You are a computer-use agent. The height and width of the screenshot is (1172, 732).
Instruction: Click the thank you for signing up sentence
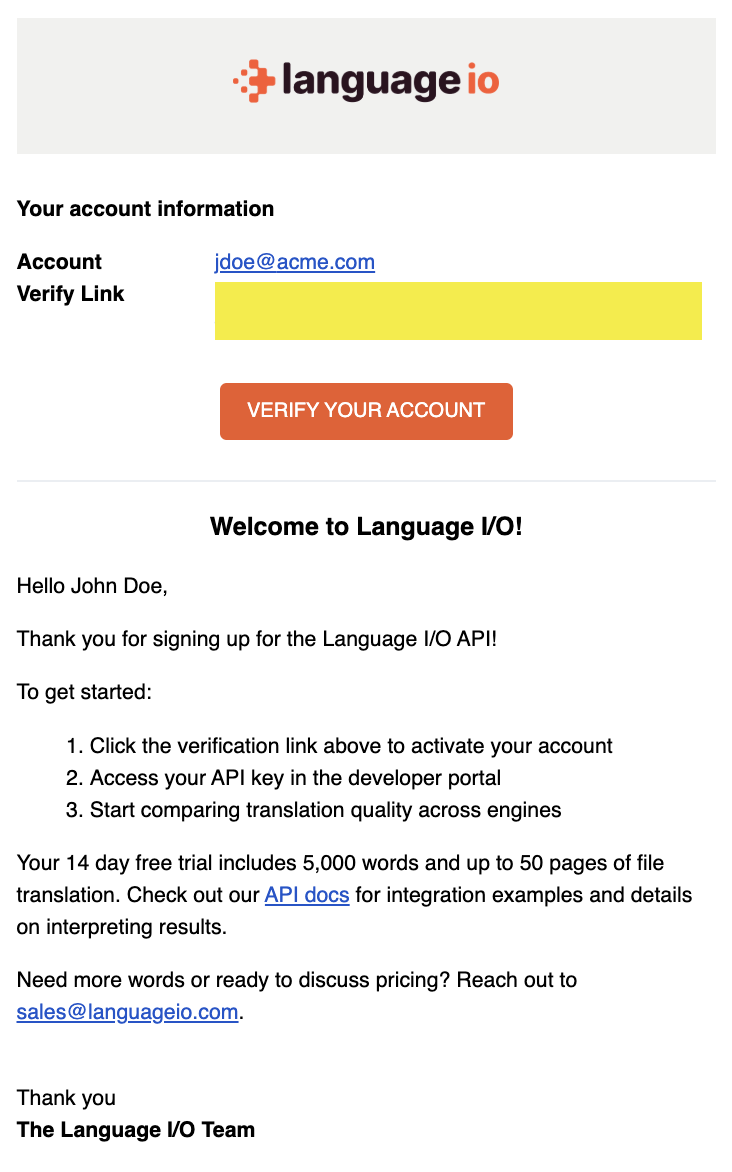(256, 639)
